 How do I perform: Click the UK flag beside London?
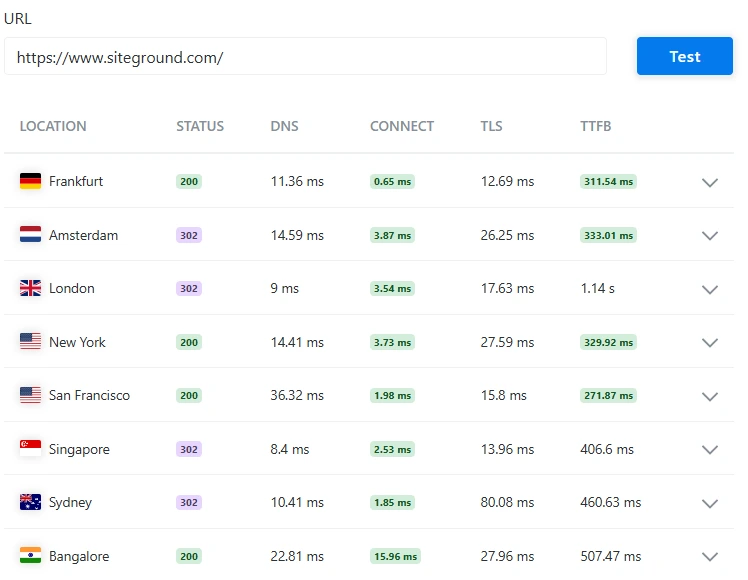click(31, 288)
